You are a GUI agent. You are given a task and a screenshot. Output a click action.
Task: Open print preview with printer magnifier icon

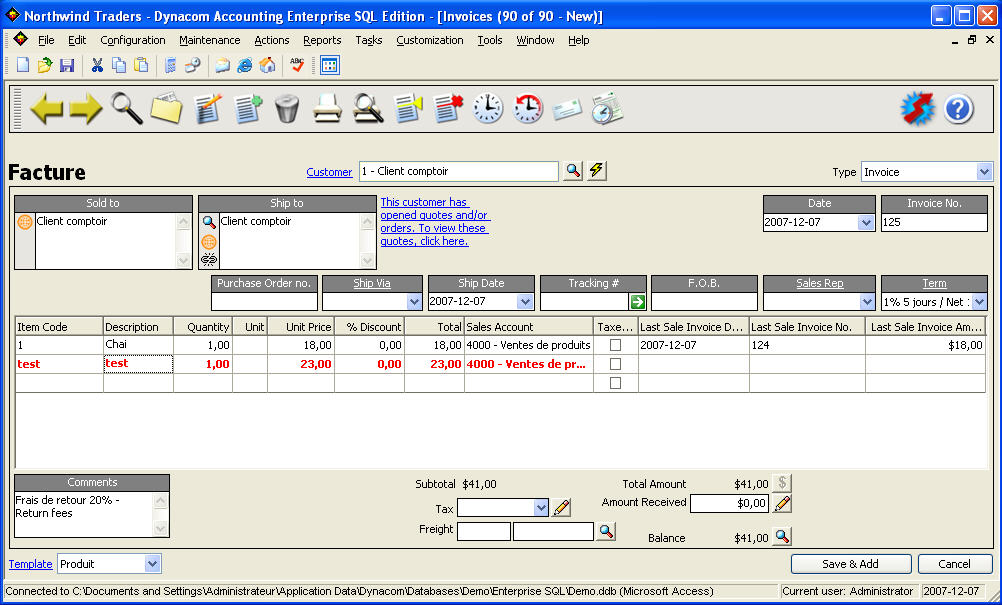[368, 109]
